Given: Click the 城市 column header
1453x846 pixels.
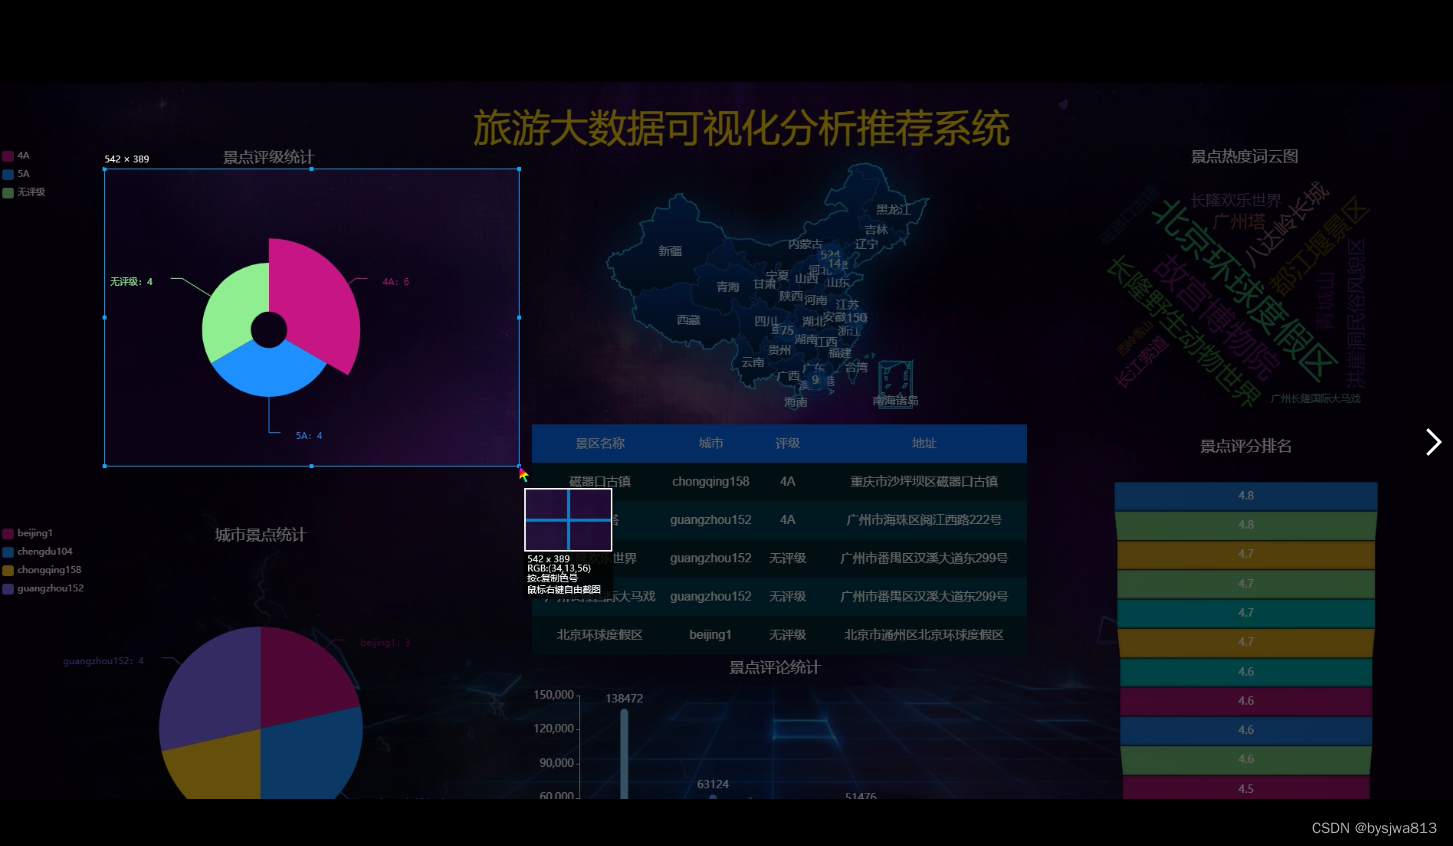Looking at the screenshot, I should (x=711, y=443).
